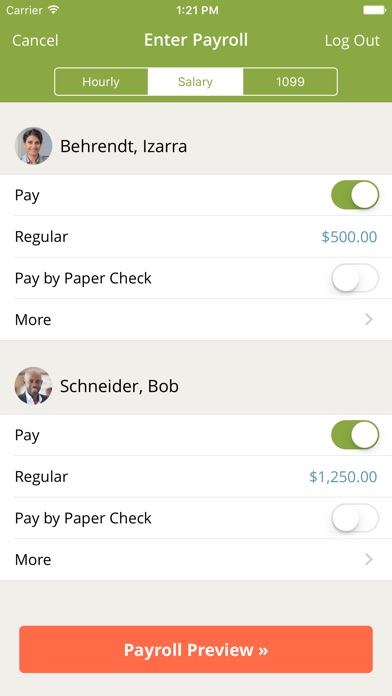The width and height of the screenshot is (392, 696).
Task: Enable Pay by Paper Check for Bob
Action: 355,518
